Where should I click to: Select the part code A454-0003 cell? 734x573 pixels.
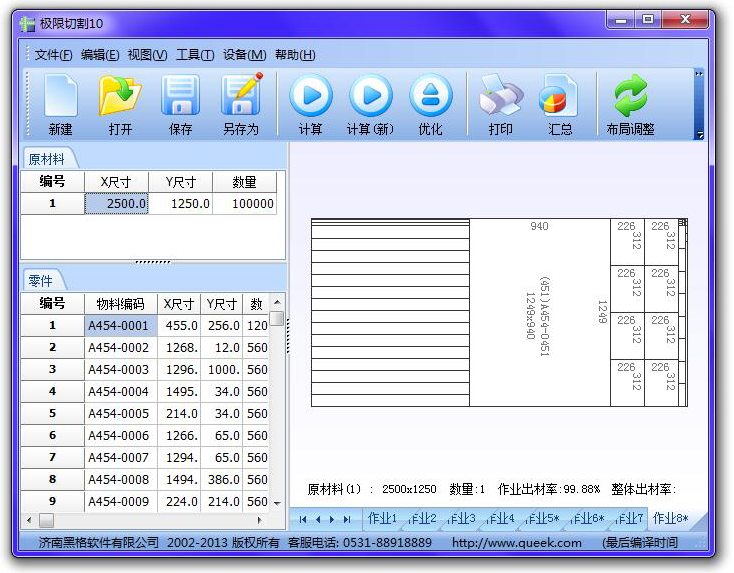(121, 369)
